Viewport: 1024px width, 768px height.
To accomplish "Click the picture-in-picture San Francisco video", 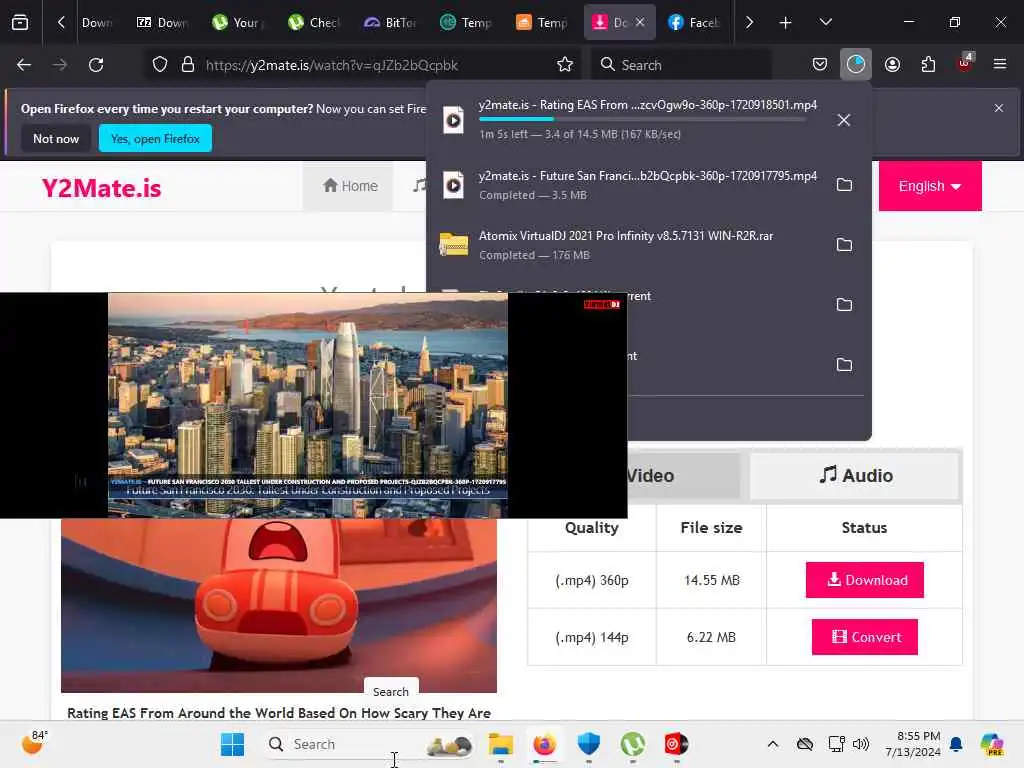I will click(x=313, y=405).
